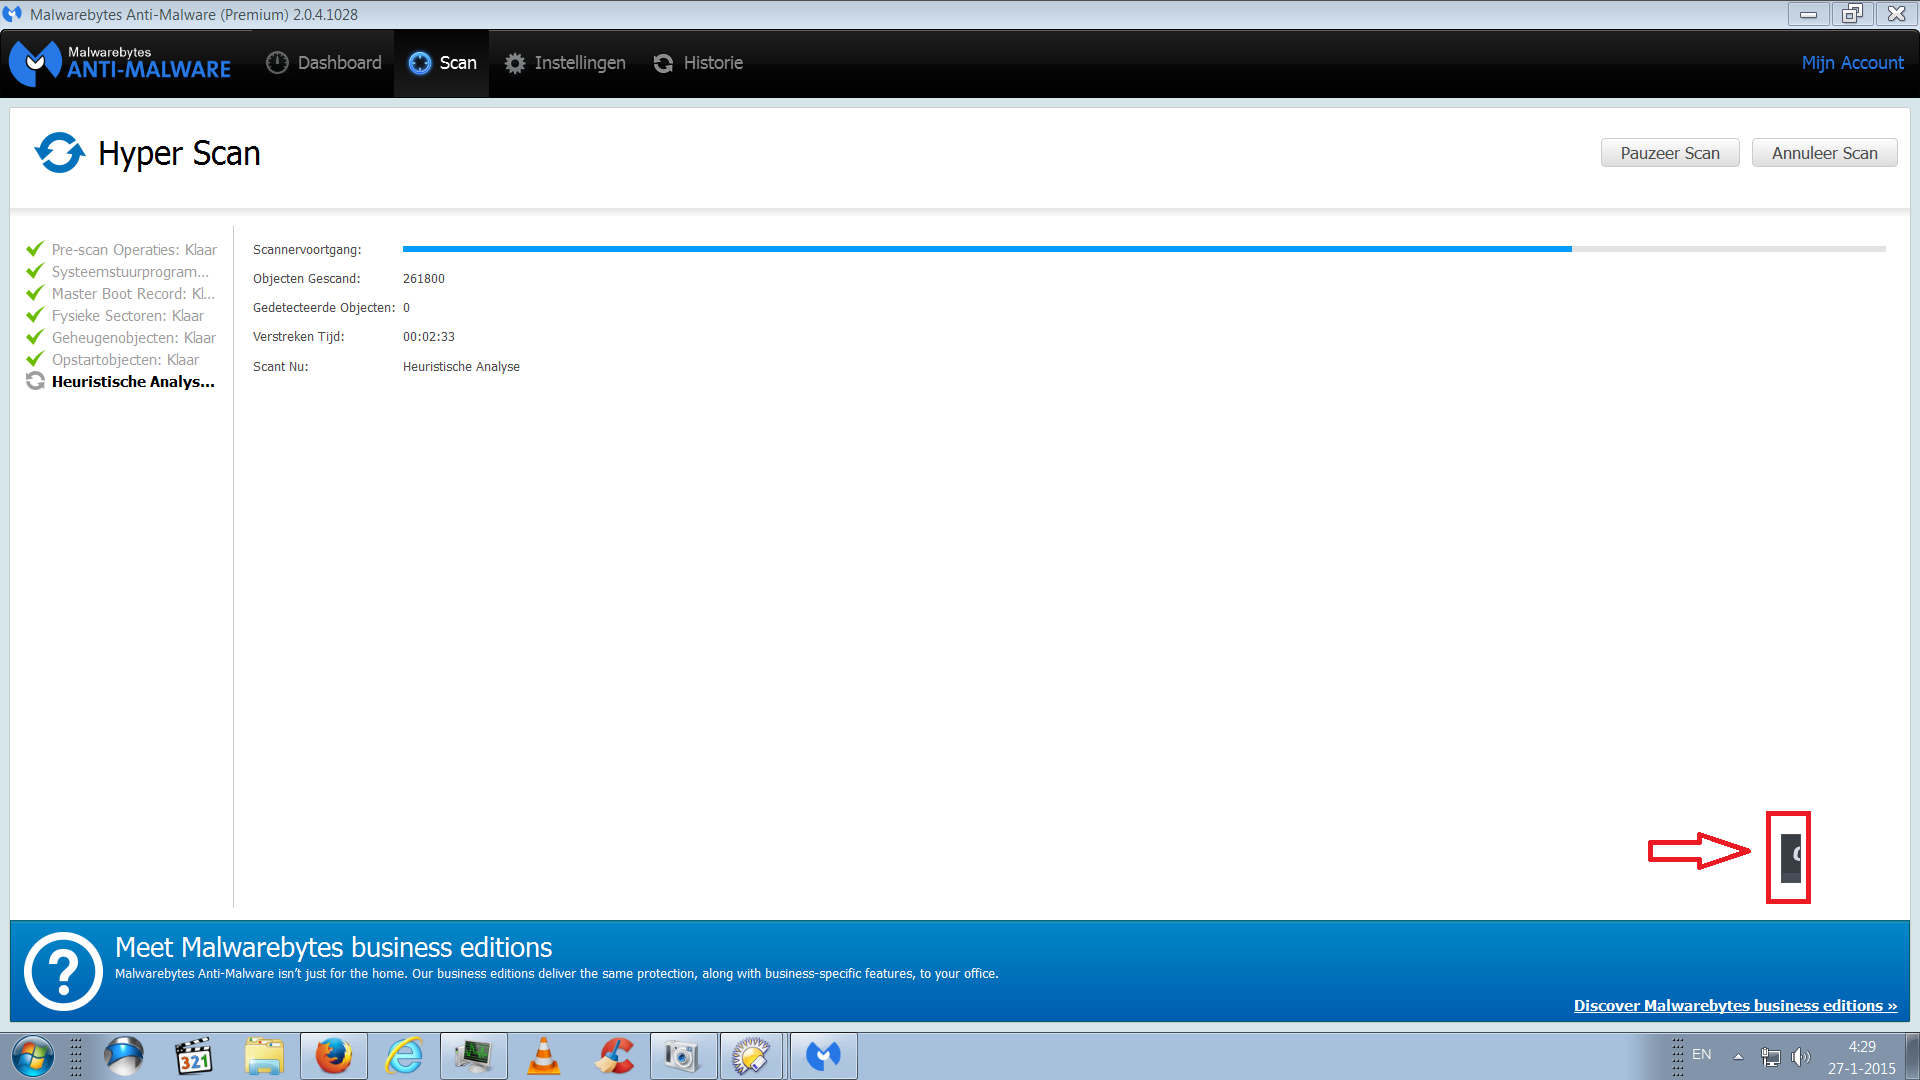Click the Gedetecteerde Objecten label

(x=324, y=308)
